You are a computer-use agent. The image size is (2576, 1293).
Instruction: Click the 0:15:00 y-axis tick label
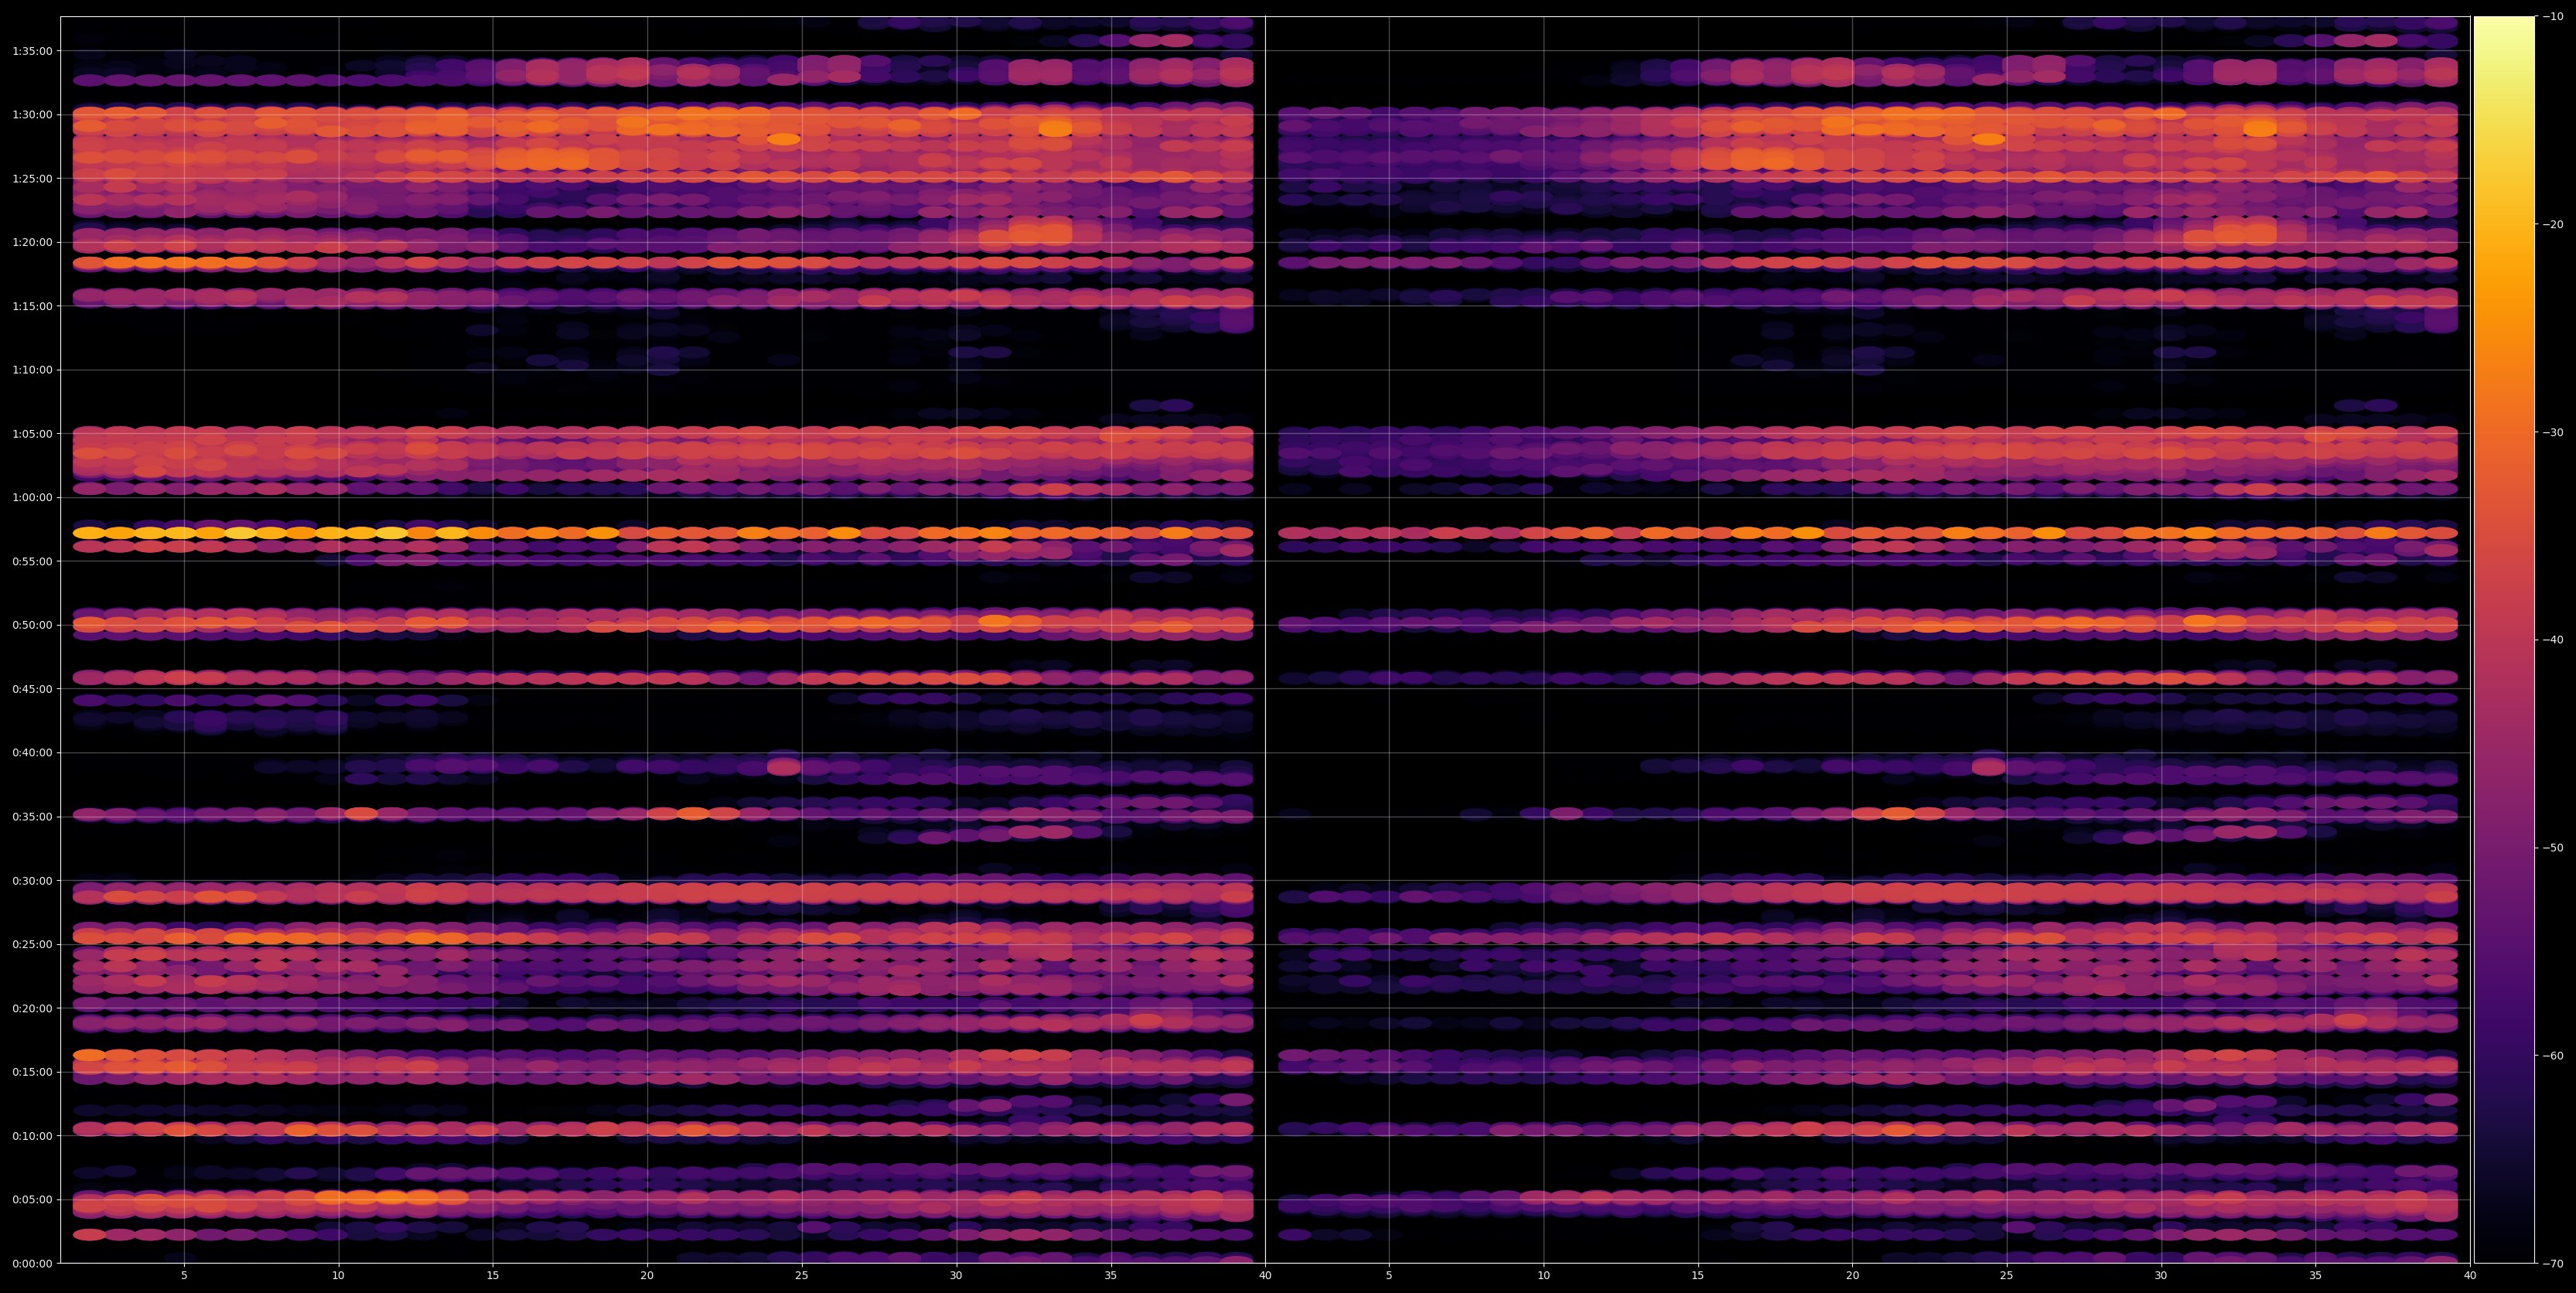[32, 1072]
